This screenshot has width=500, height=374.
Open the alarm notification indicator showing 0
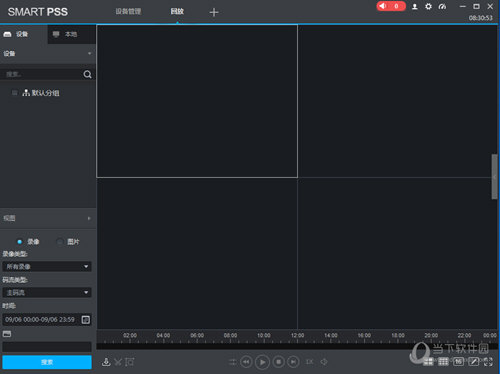(x=391, y=6)
